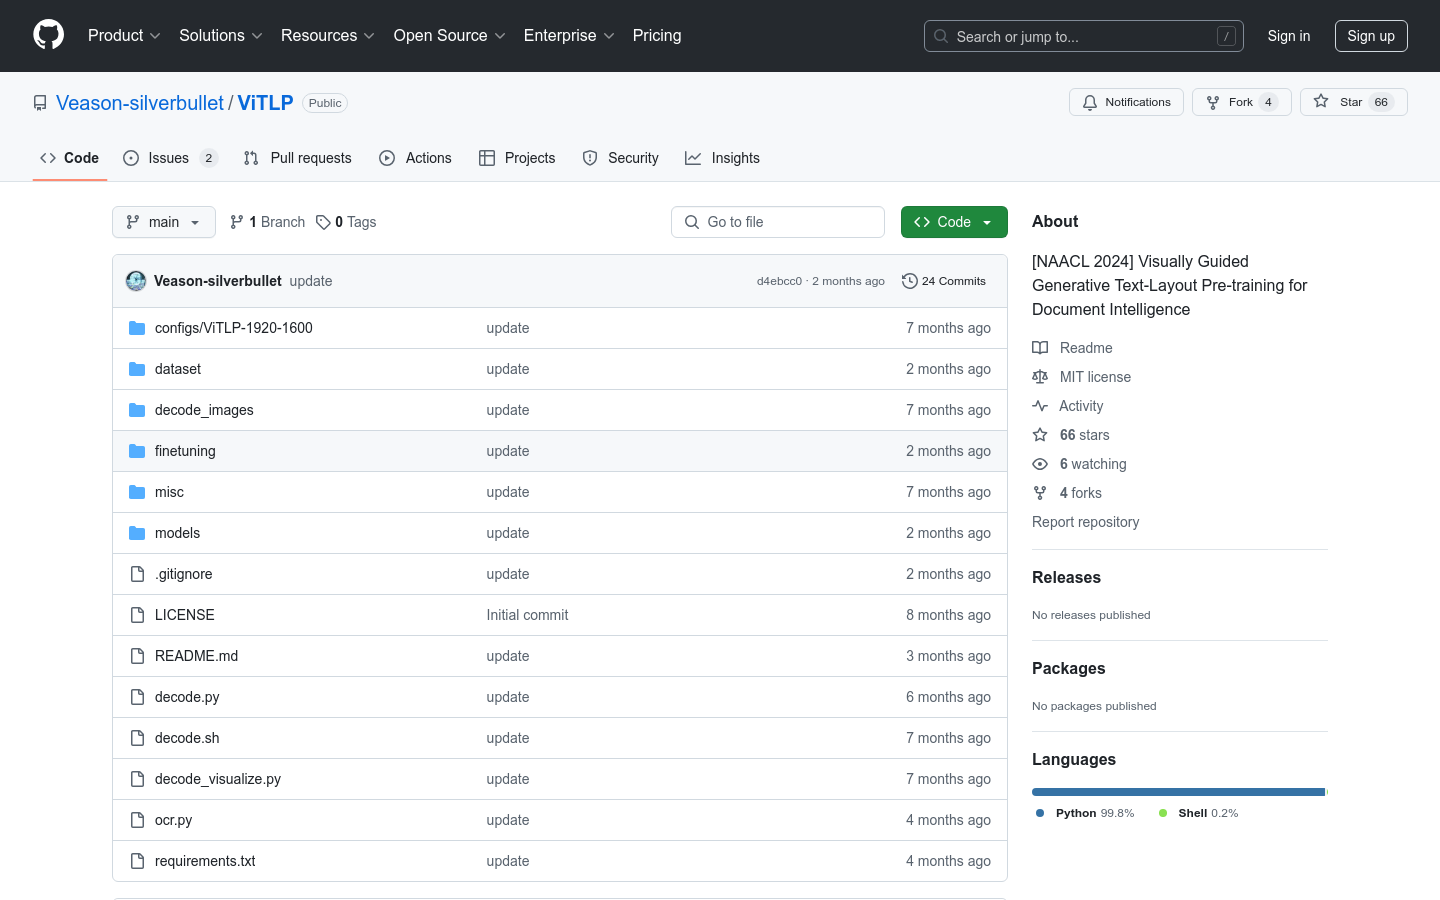The height and width of the screenshot is (900, 1440).
Task: Expand the Open Source menu
Action: (x=449, y=36)
